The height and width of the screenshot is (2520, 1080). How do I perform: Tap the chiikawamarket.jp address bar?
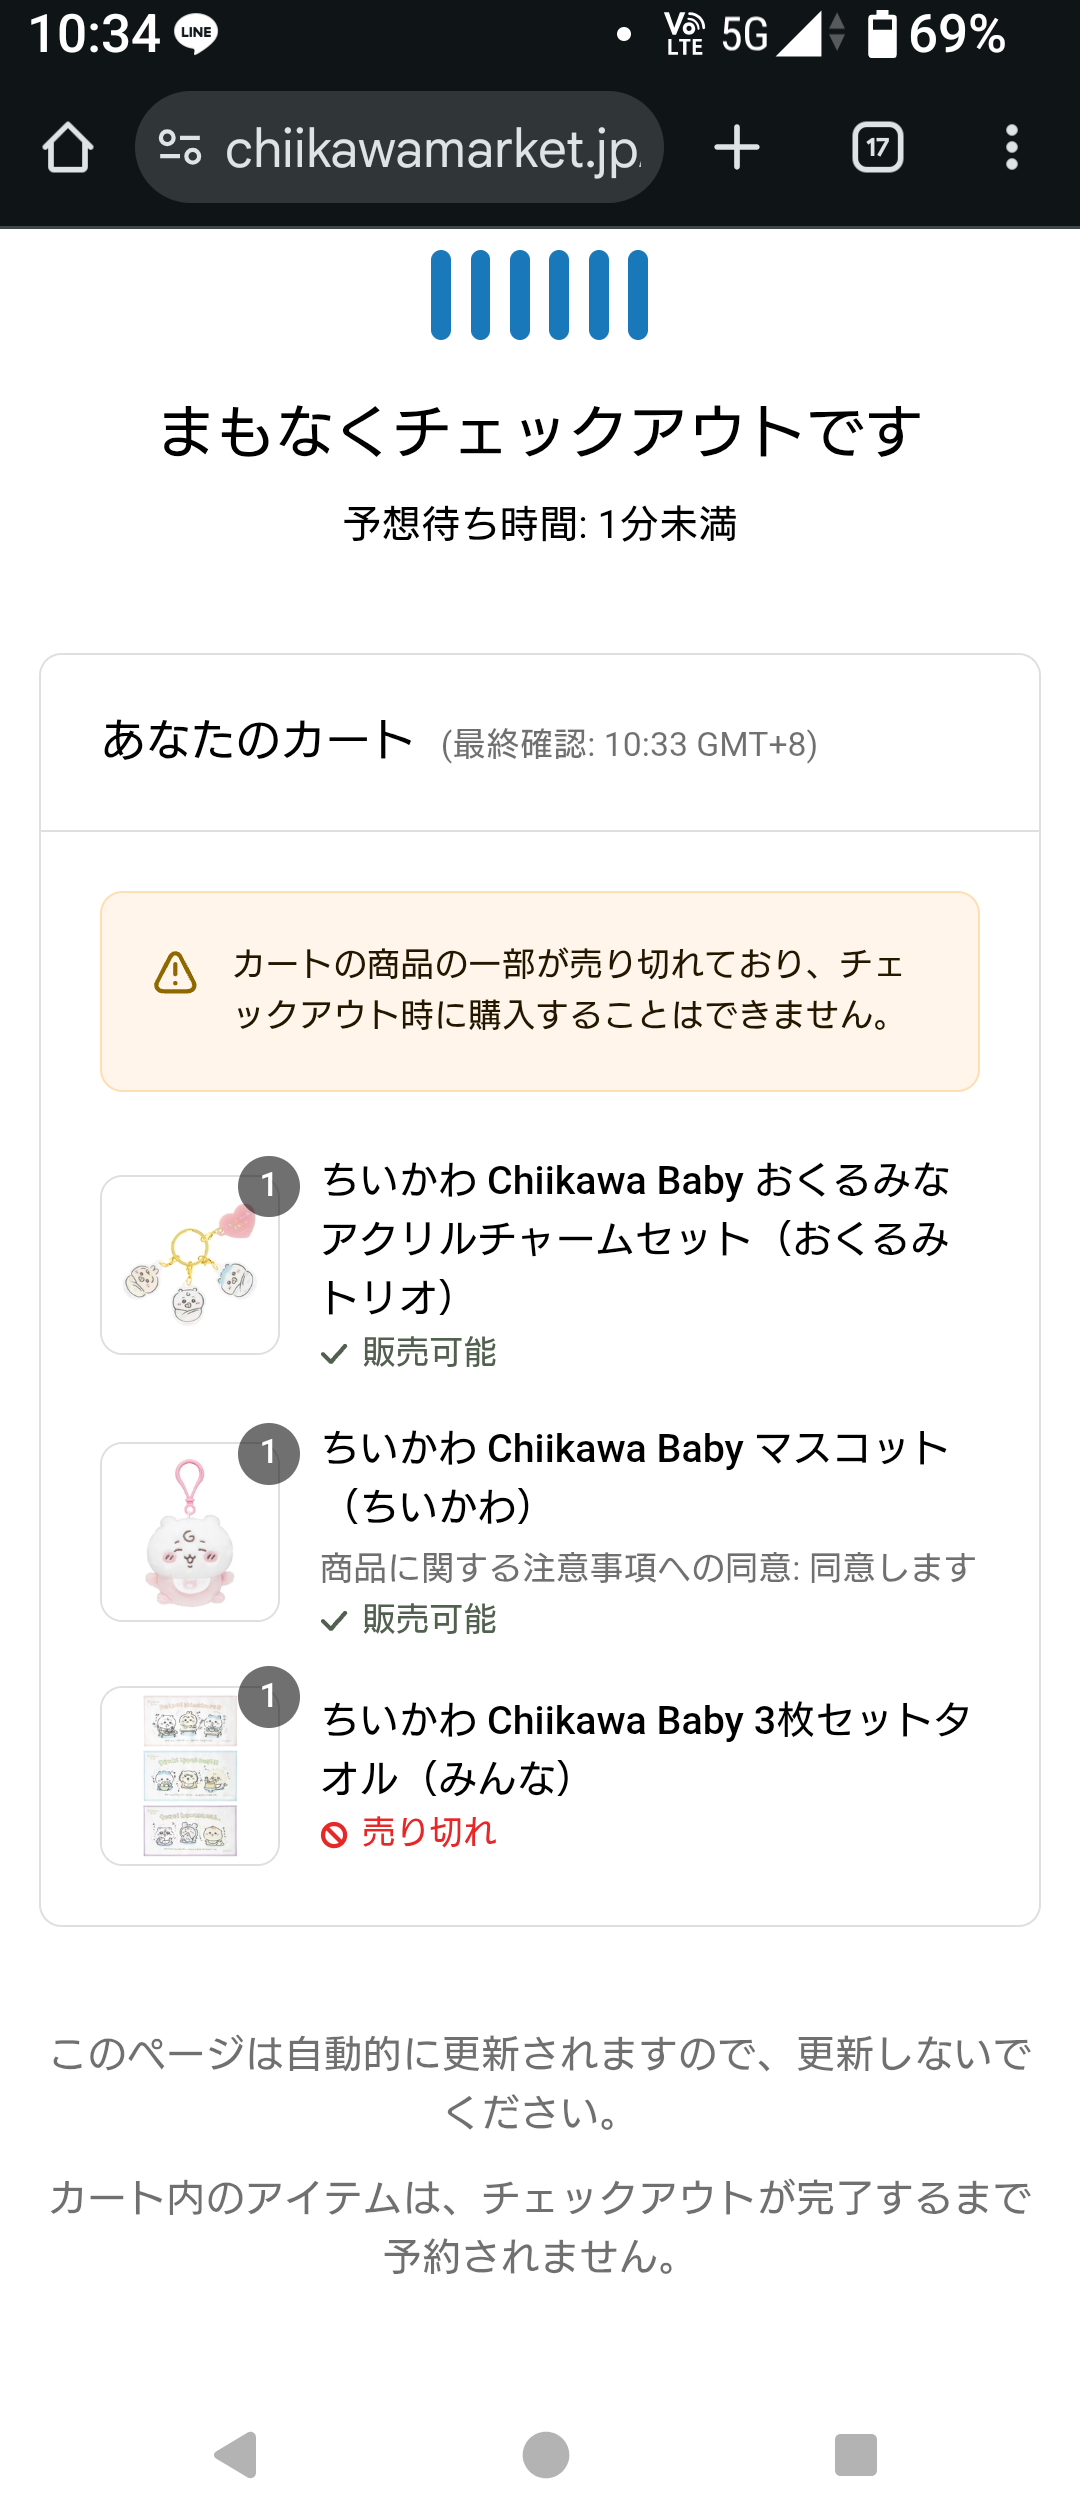click(432, 148)
